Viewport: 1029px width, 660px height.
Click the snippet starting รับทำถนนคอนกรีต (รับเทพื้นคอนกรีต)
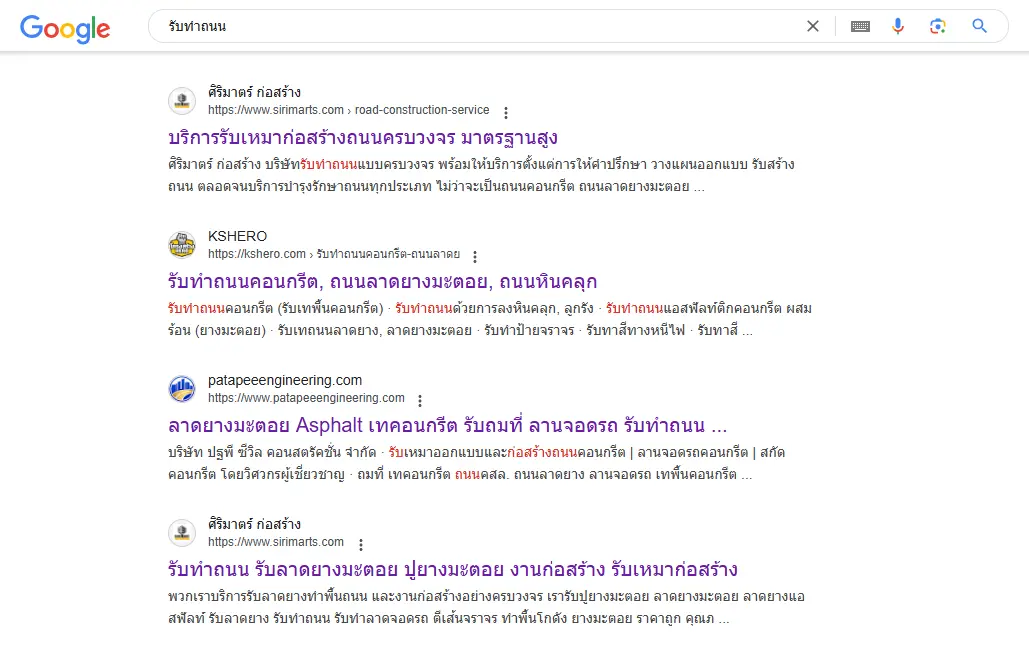point(490,320)
